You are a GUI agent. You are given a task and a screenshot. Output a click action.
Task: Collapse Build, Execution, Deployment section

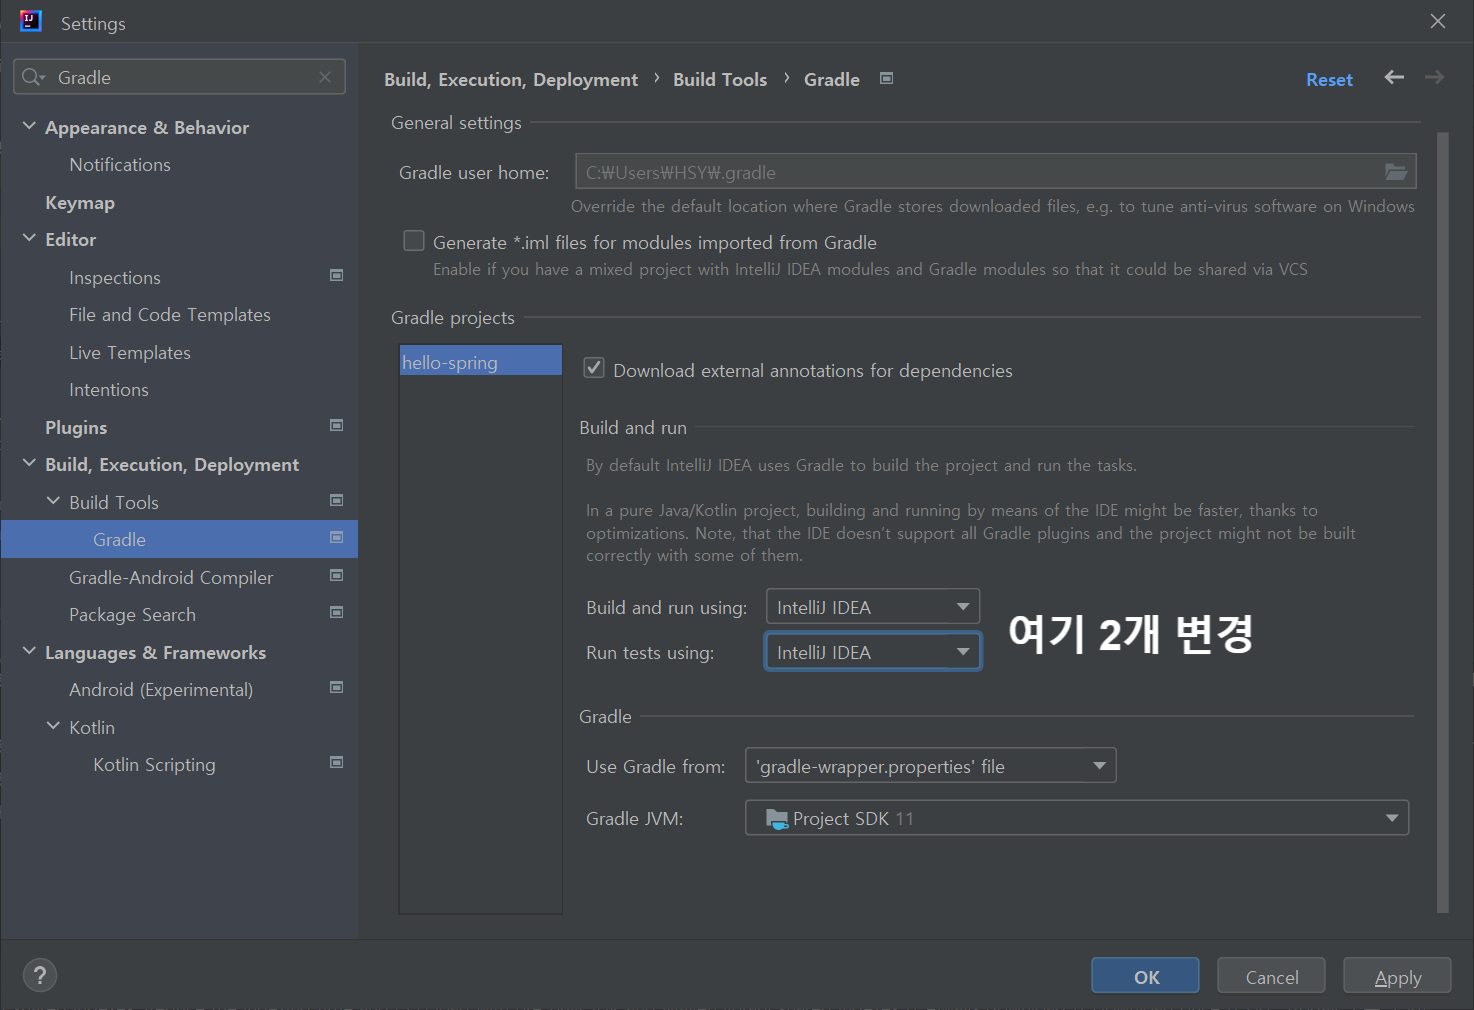click(x=29, y=463)
